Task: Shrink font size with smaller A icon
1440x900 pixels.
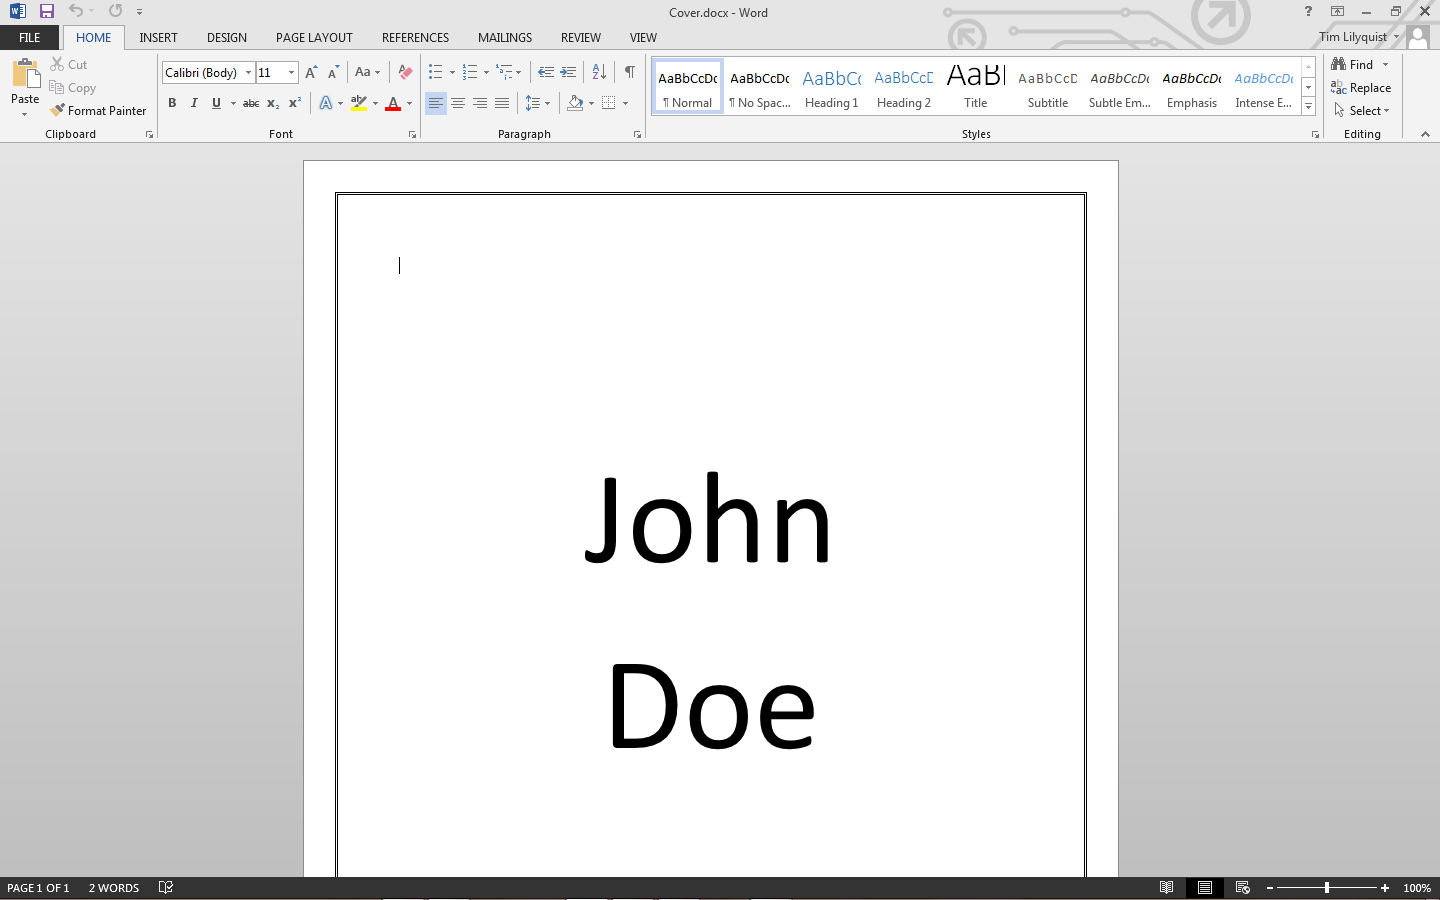Action: pos(333,72)
